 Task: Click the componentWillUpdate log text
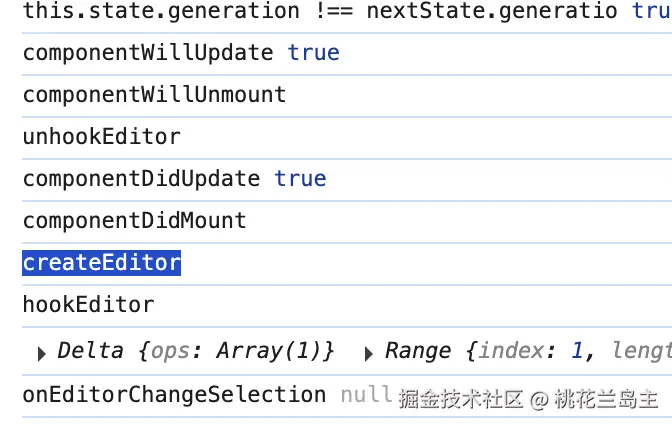point(148,53)
